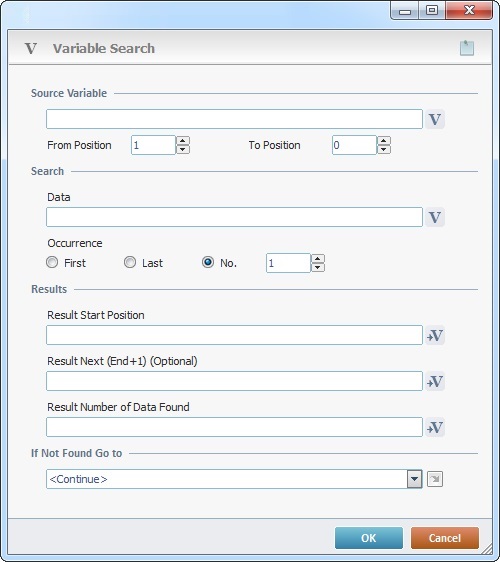This screenshot has width=500, height=562.
Task: Select the No. occurrence radio button
Action: coord(208,262)
